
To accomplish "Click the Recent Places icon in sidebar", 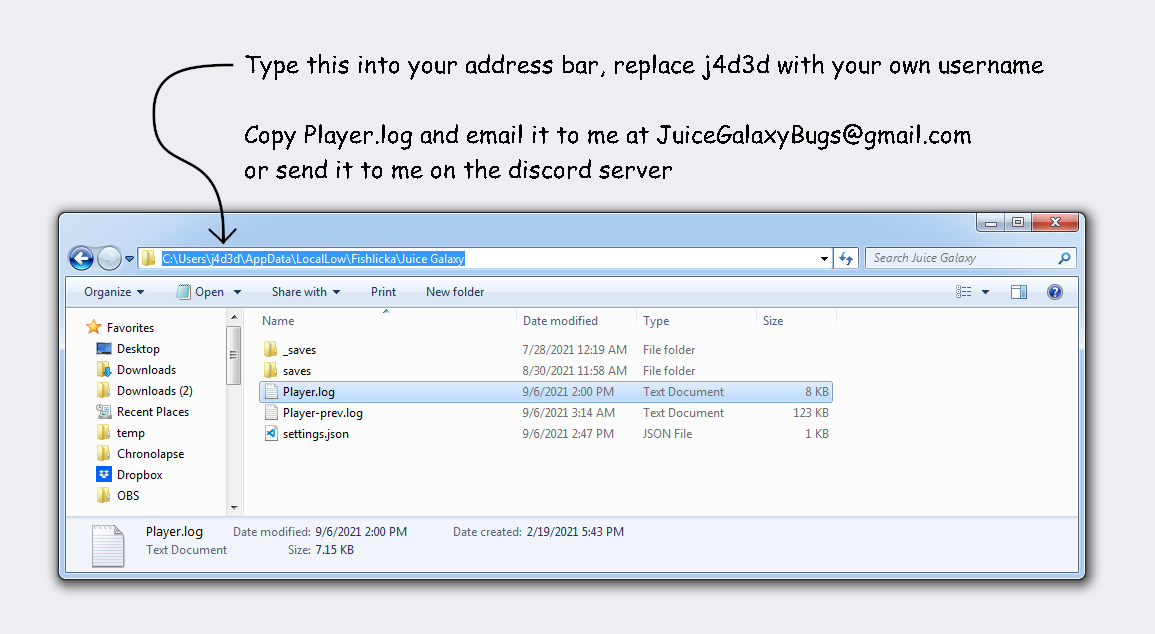I will [x=104, y=412].
